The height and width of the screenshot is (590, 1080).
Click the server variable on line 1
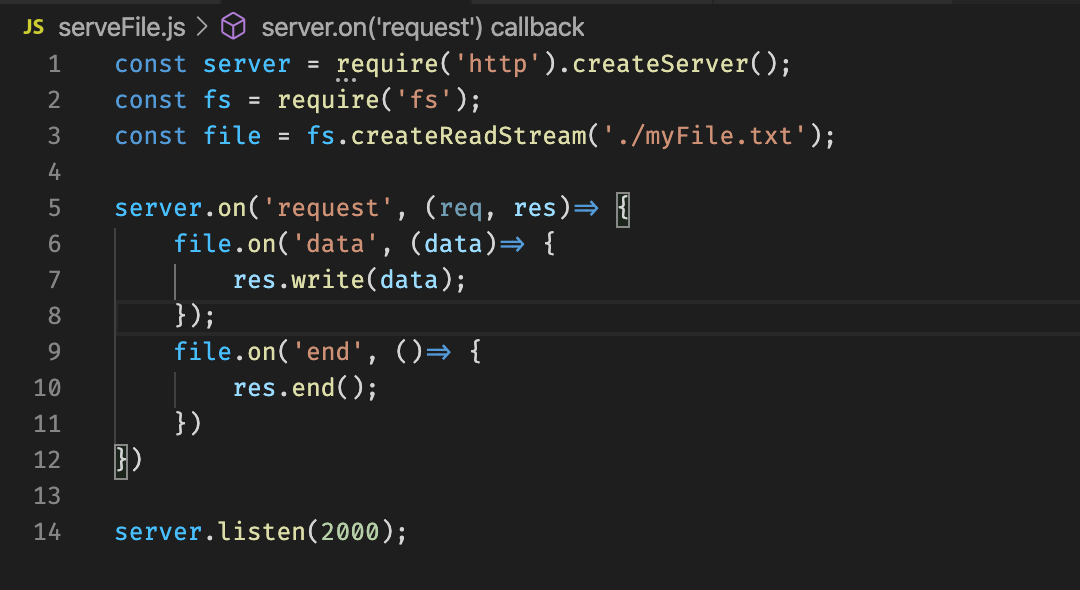tap(247, 64)
